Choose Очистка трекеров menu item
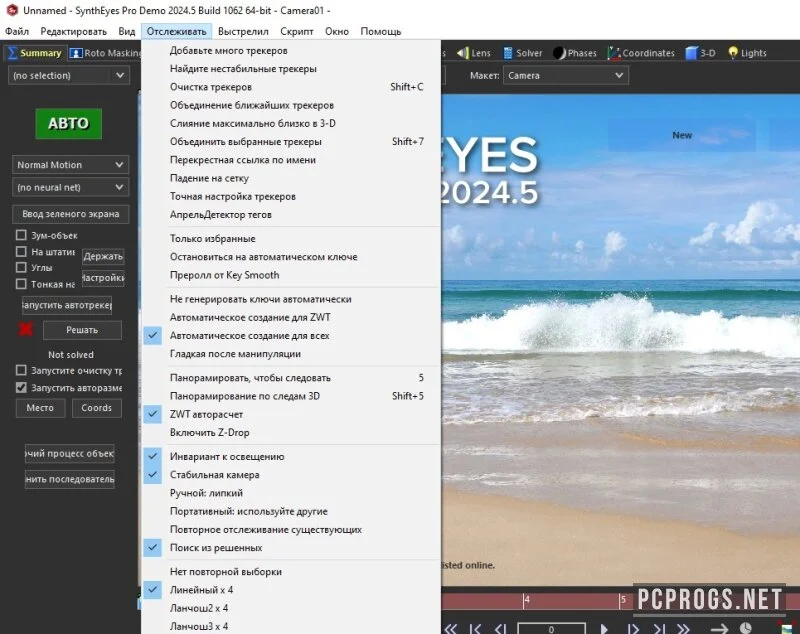The image size is (800, 634). click(x=291, y=87)
